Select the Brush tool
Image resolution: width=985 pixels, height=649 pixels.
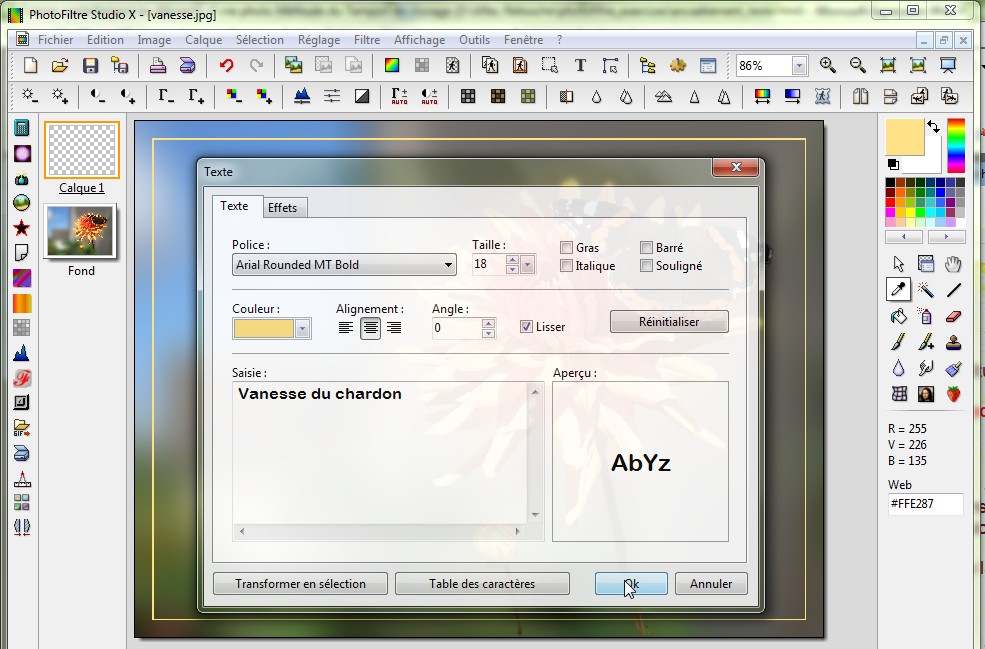(x=898, y=342)
